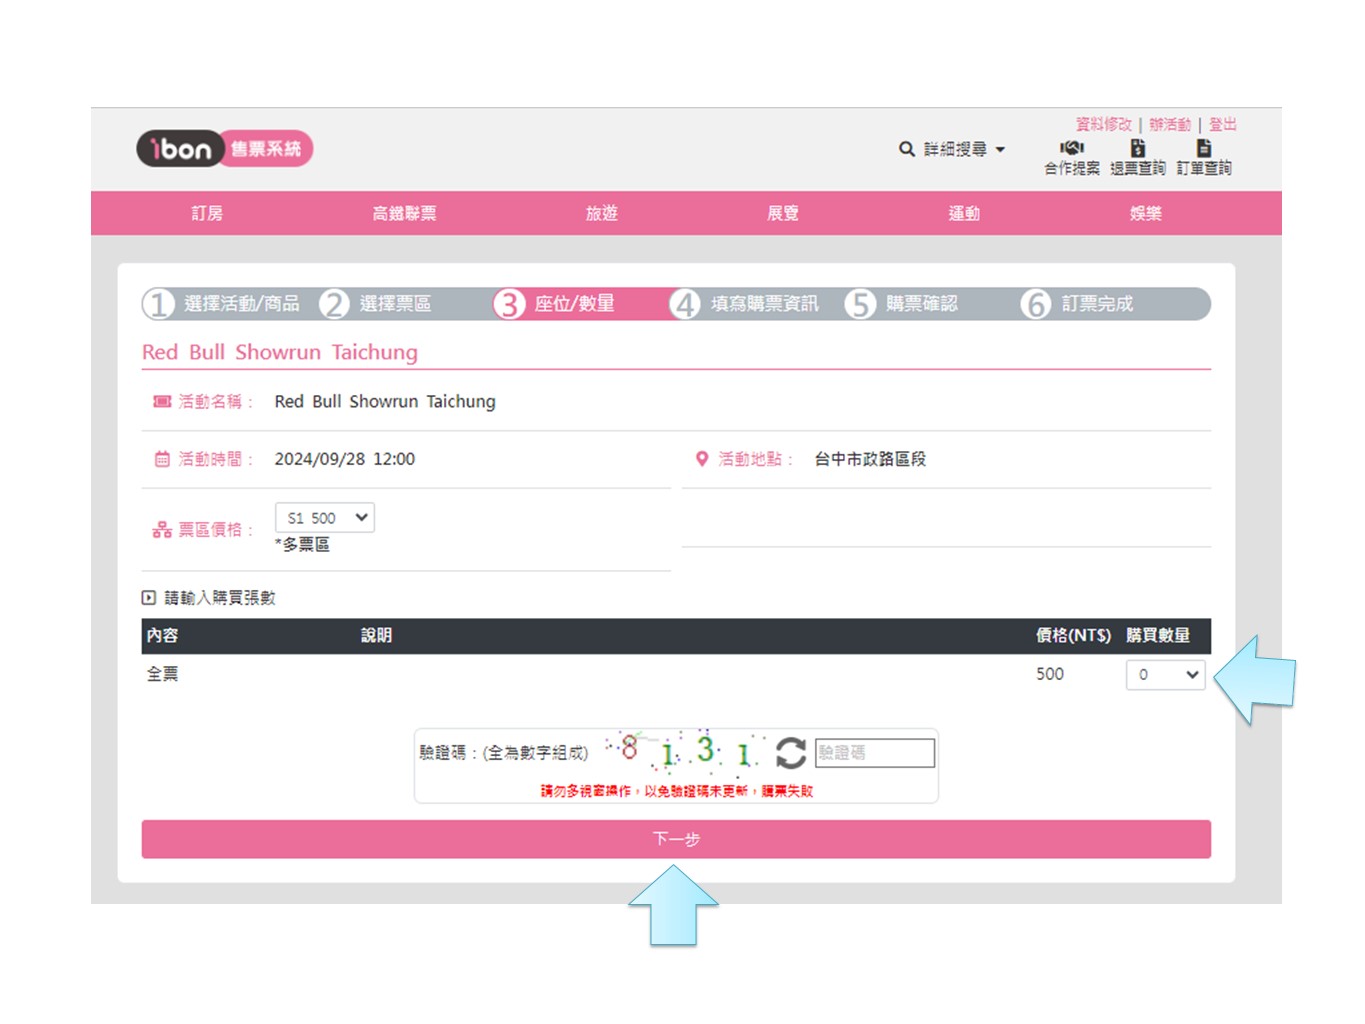Viewport: 1365px width, 1024px height.
Task: Go to step 2 選擇票區
Action: [x=376, y=304]
